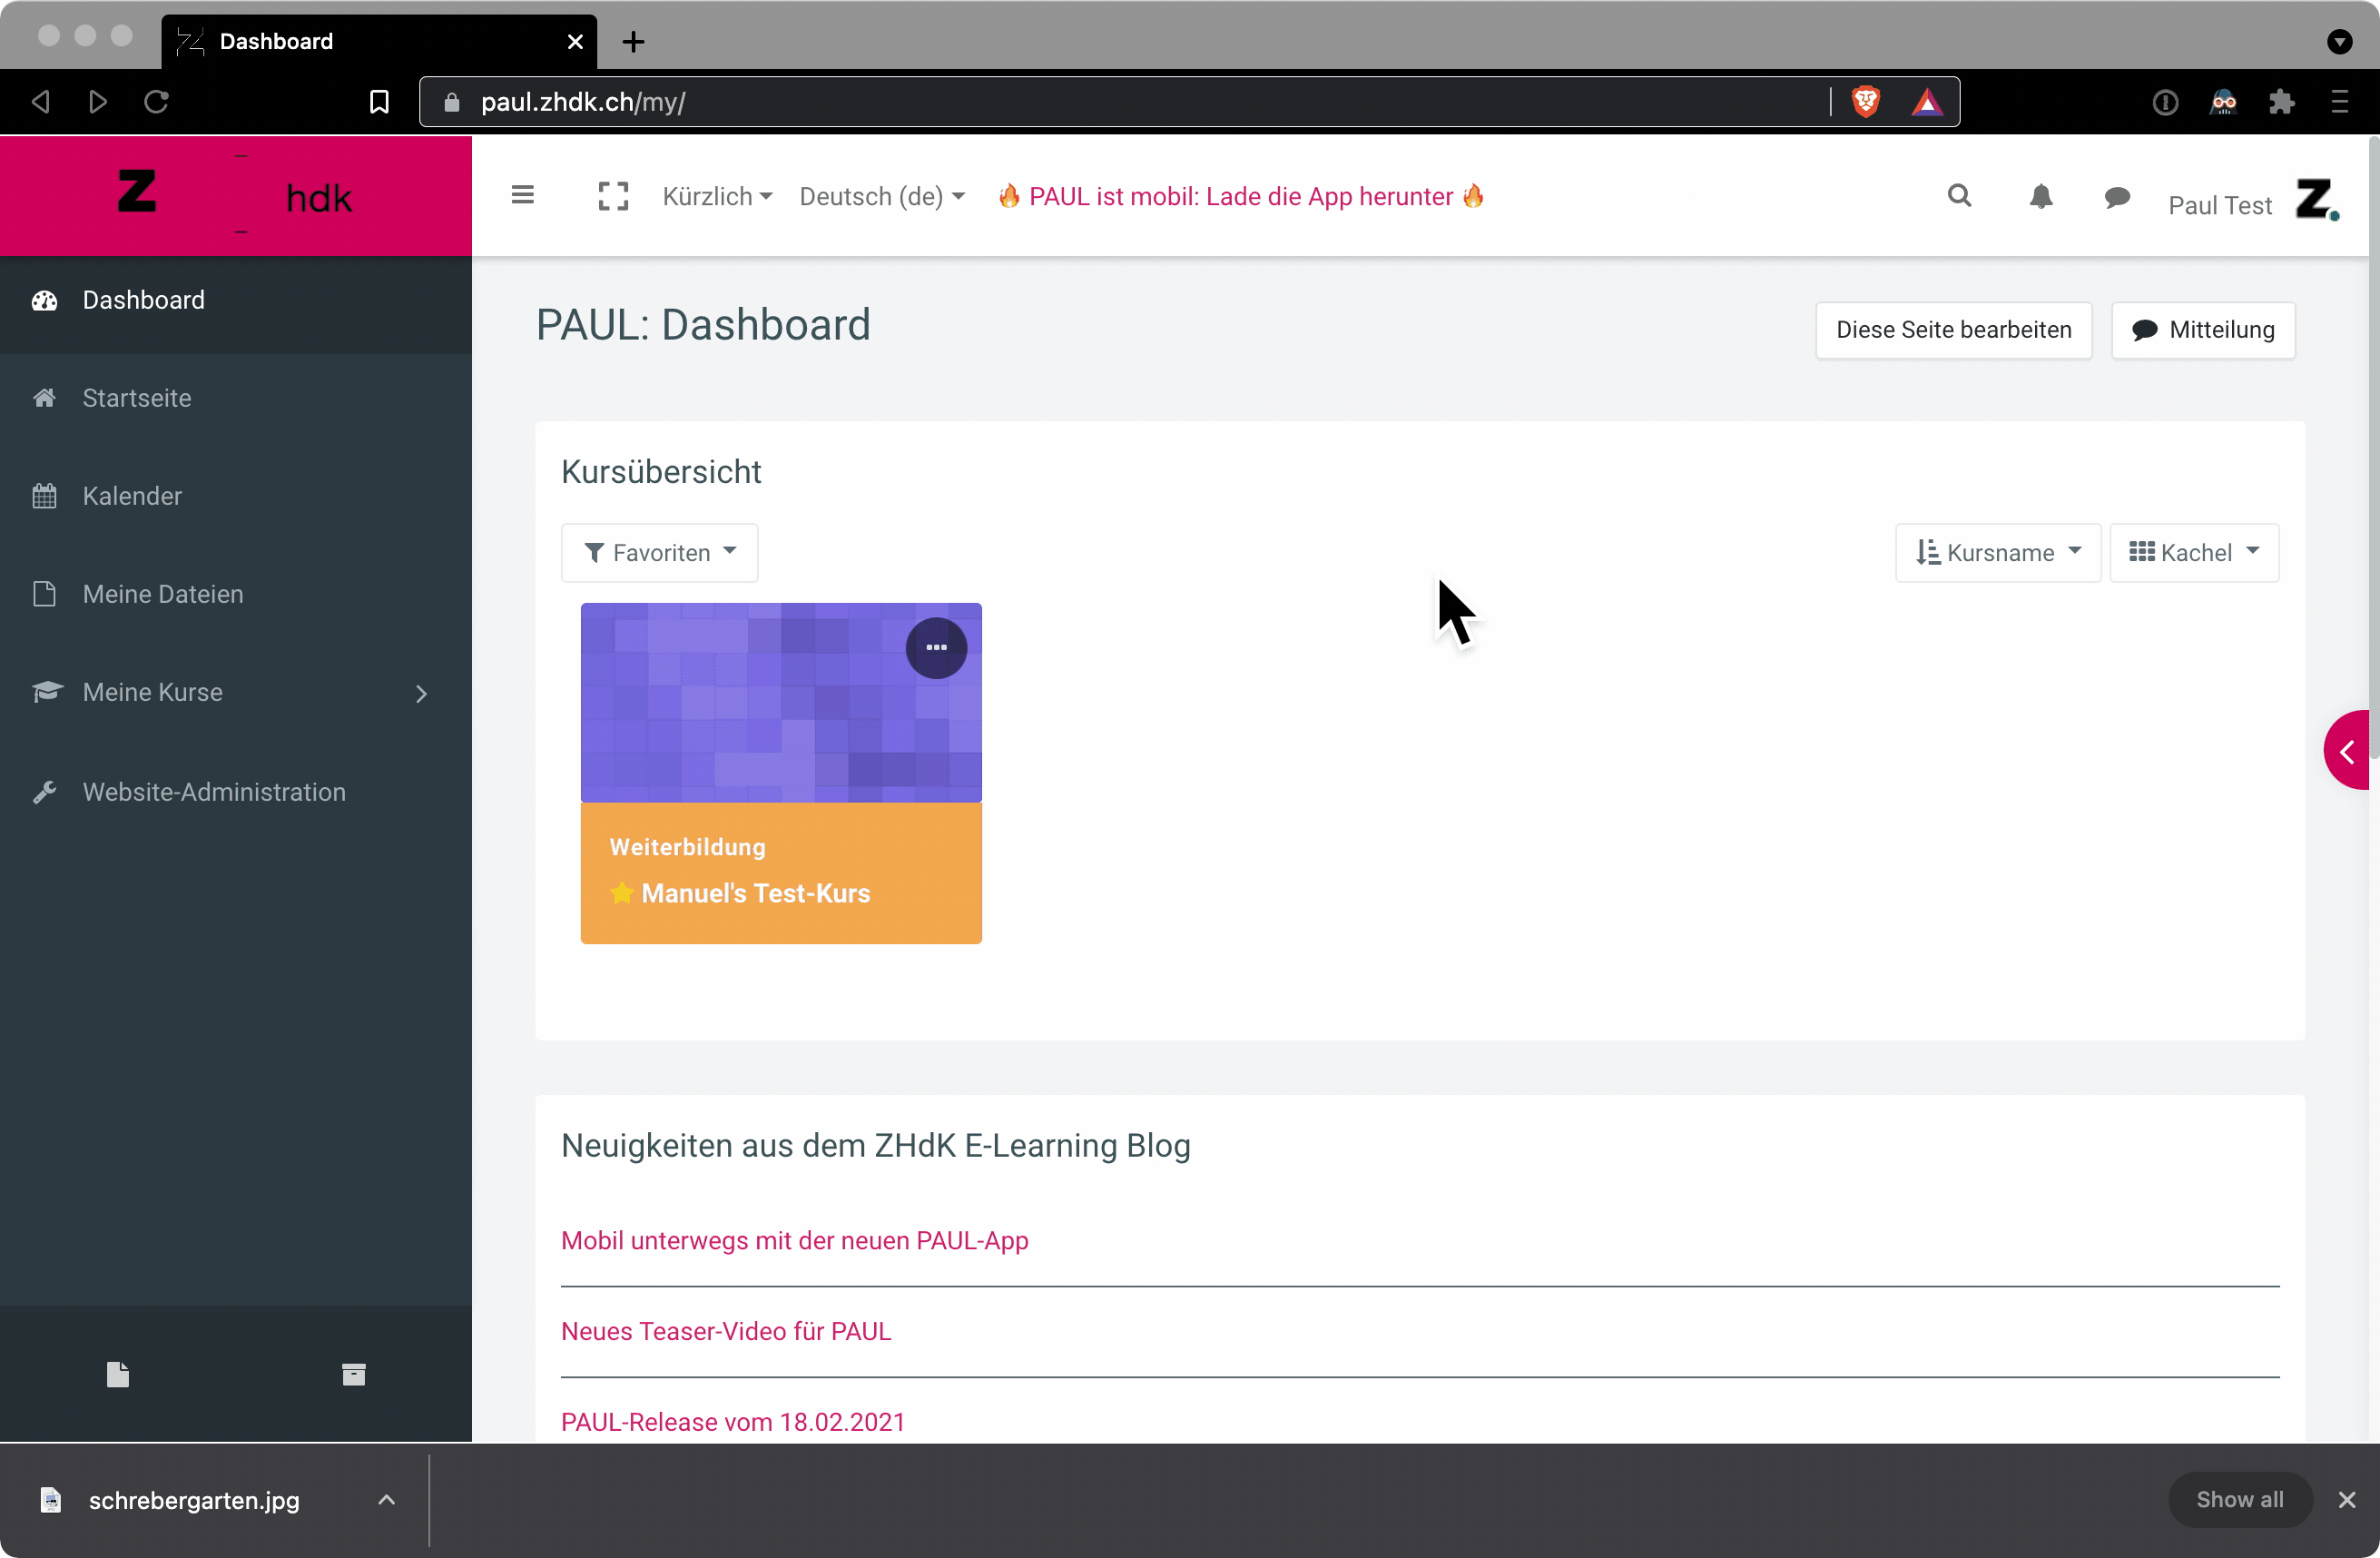Viewport: 2380px width, 1558px height.
Task: Click the archive box icon at sidebar bottom
Action: click(x=353, y=1374)
